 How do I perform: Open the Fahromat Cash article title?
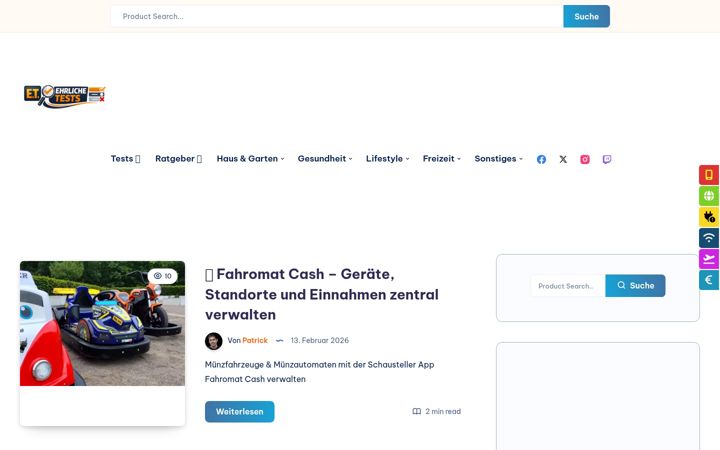[x=321, y=294]
